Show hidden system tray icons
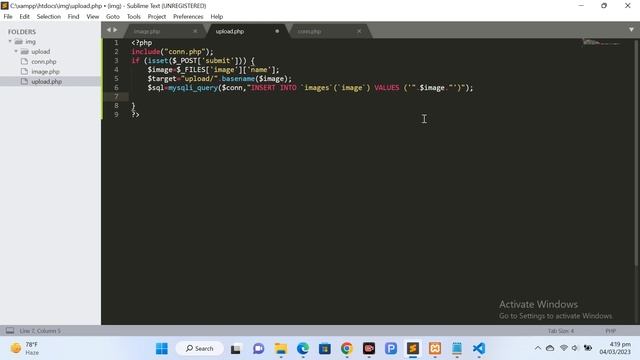Screen dimensions: 640x360 [538, 348]
